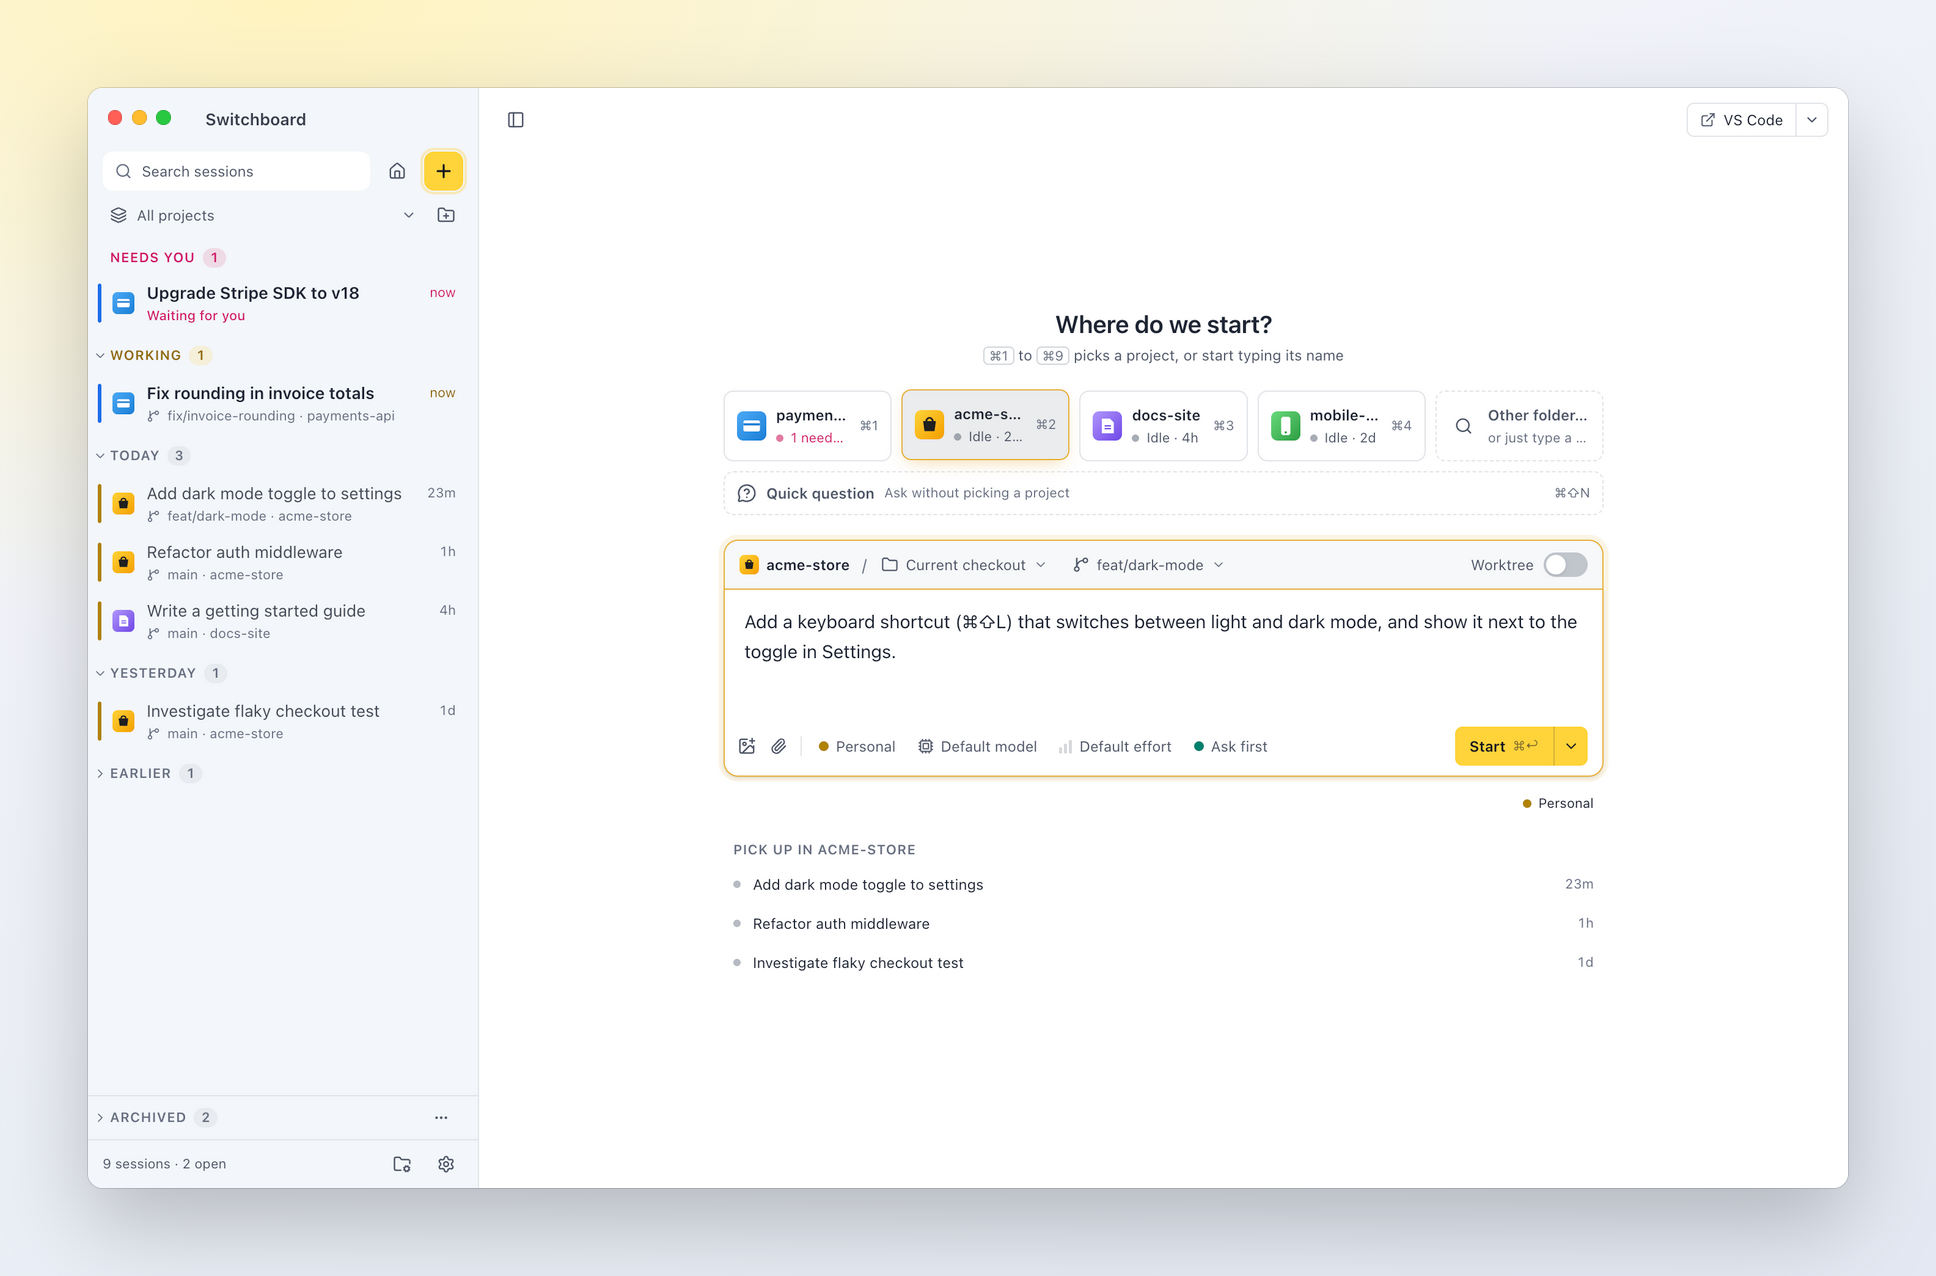Click the Default effort option
This screenshot has height=1276, width=1936.
(x=1114, y=746)
